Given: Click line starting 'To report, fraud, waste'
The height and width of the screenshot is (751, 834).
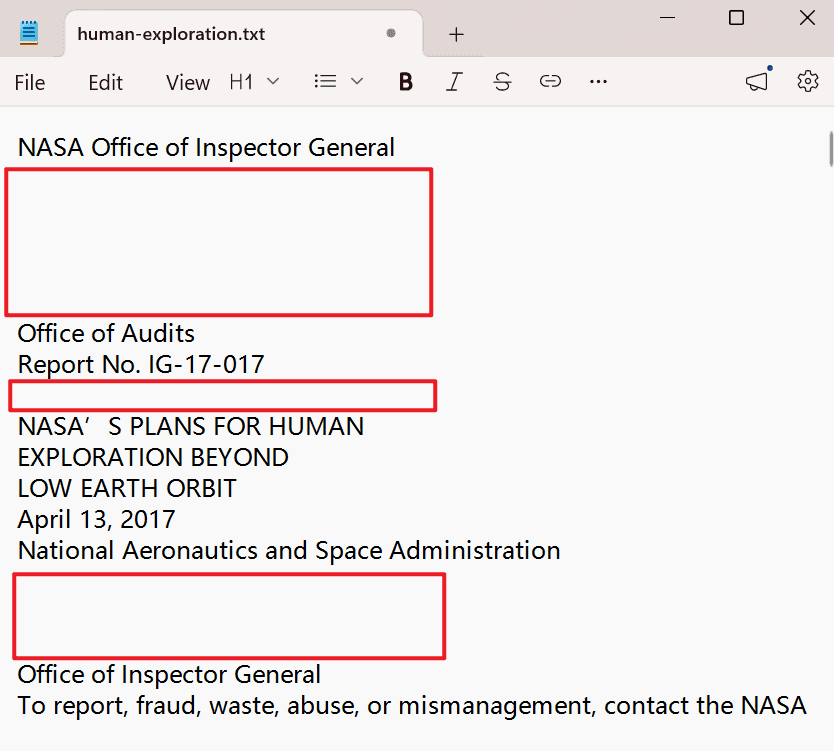Looking at the screenshot, I should pos(412,706).
